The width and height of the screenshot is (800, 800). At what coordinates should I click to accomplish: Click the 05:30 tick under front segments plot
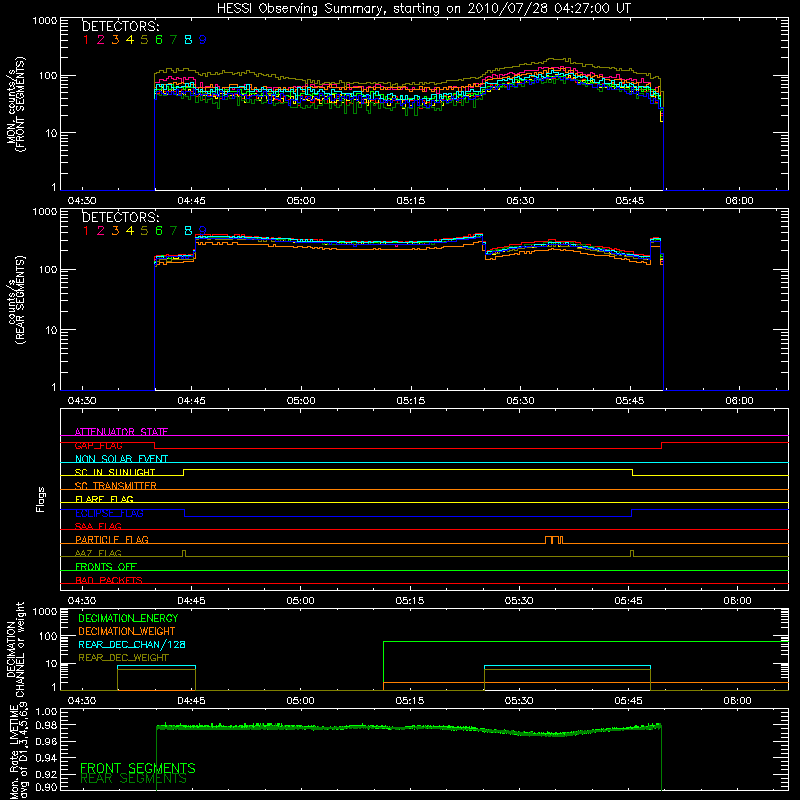[x=520, y=201]
